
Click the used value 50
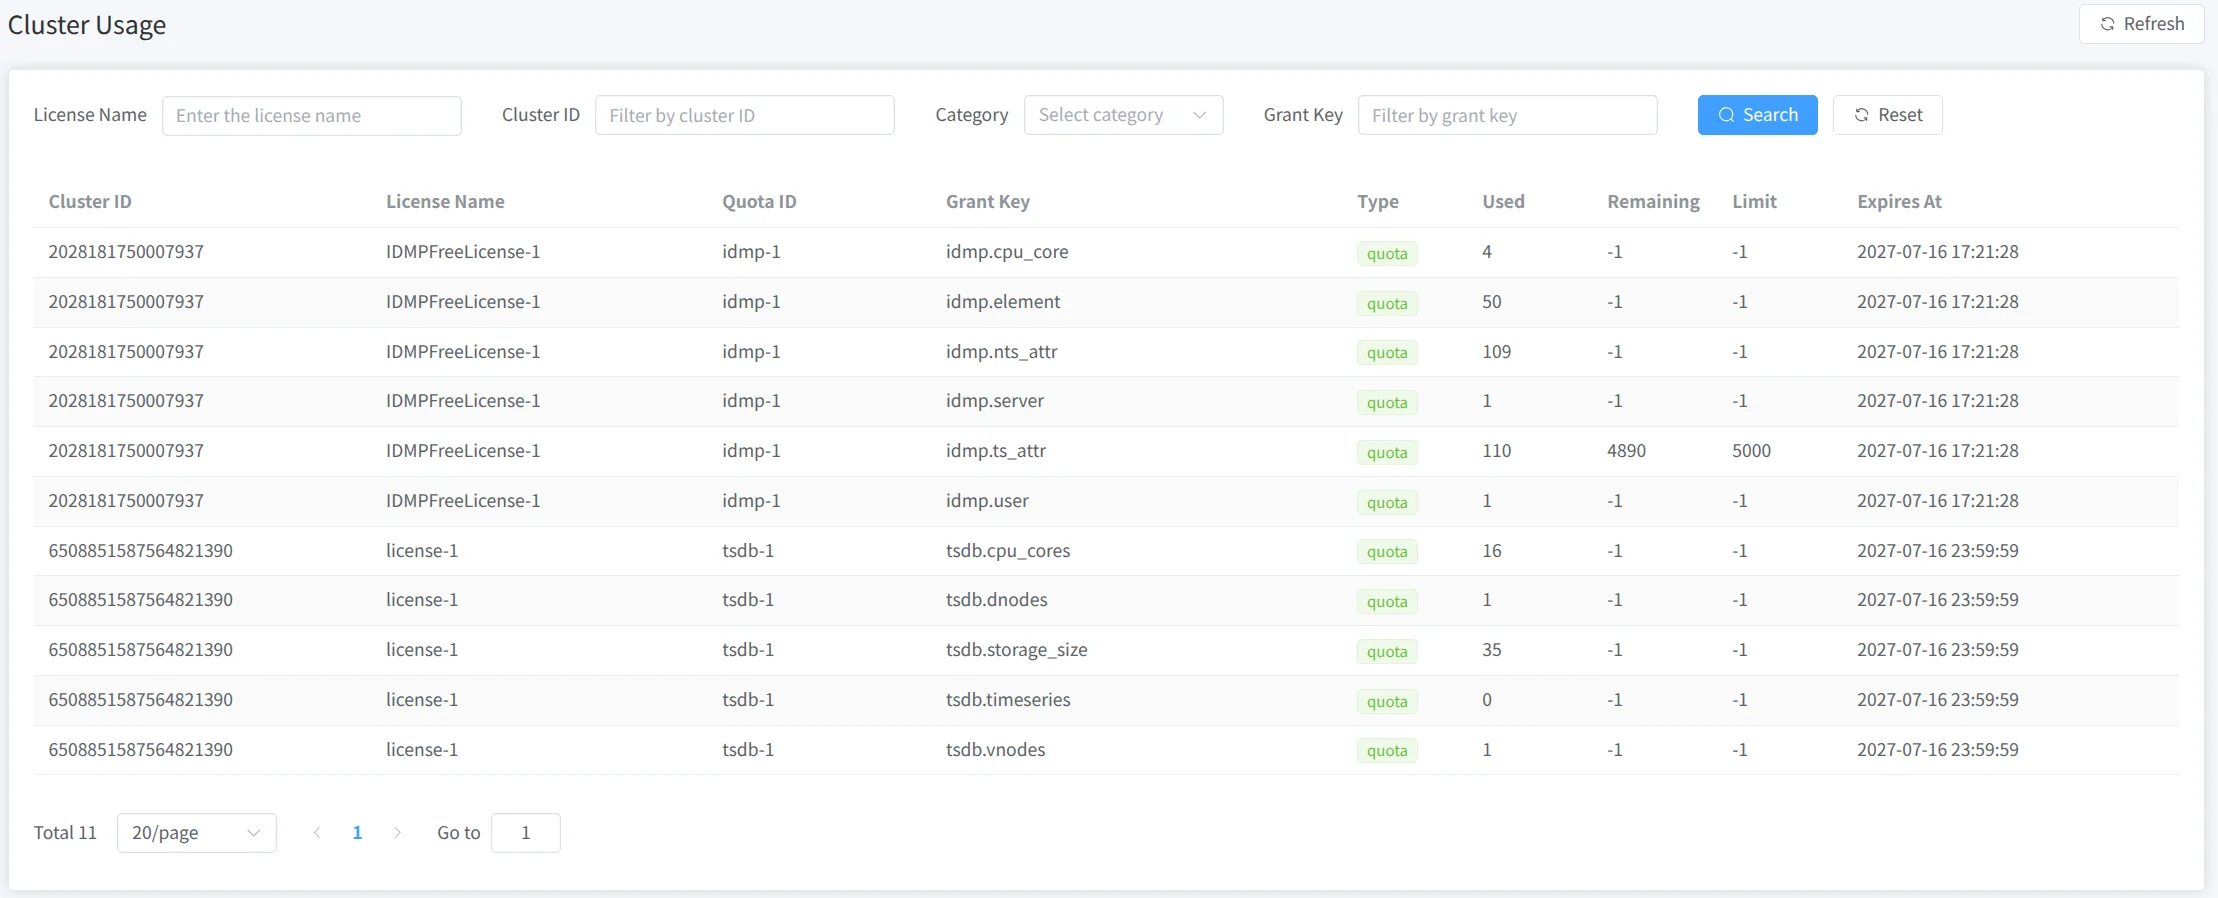(x=1491, y=302)
